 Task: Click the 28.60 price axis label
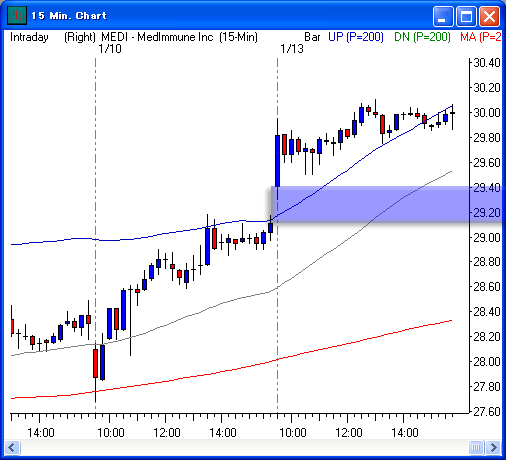(487, 287)
